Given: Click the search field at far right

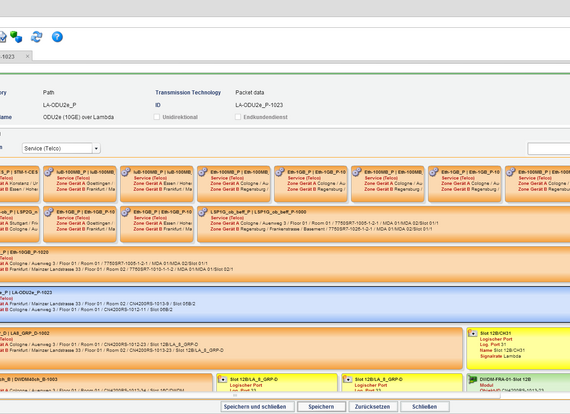Looking at the screenshot, I should tap(549, 148).
